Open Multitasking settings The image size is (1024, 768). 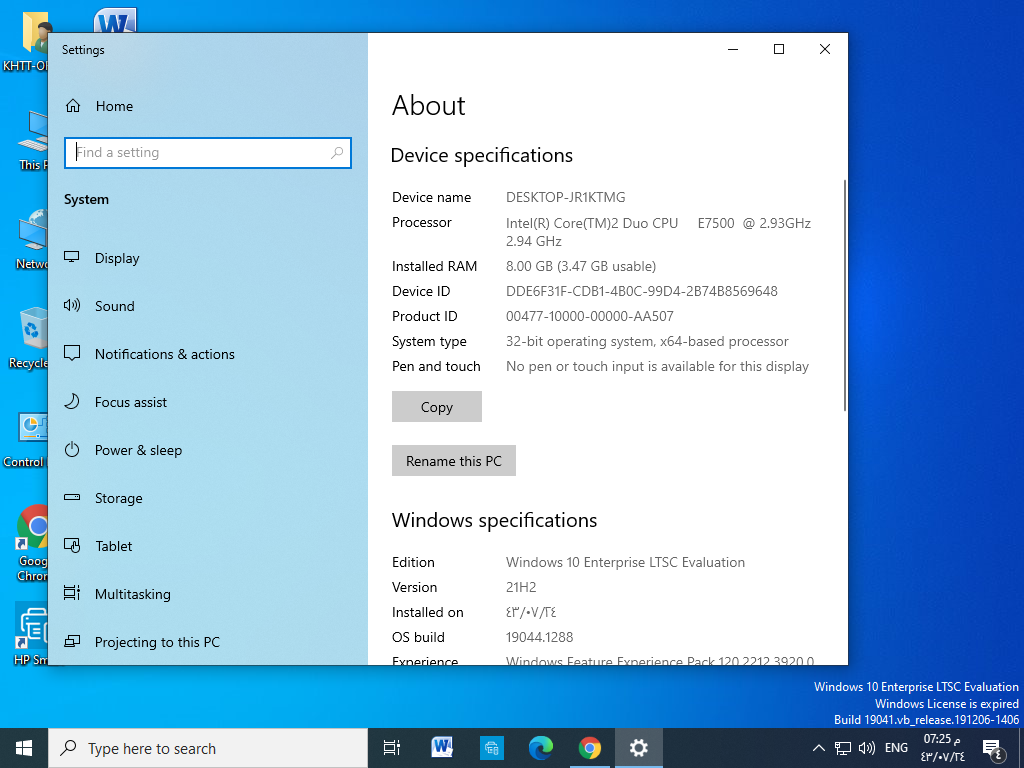pos(208,594)
